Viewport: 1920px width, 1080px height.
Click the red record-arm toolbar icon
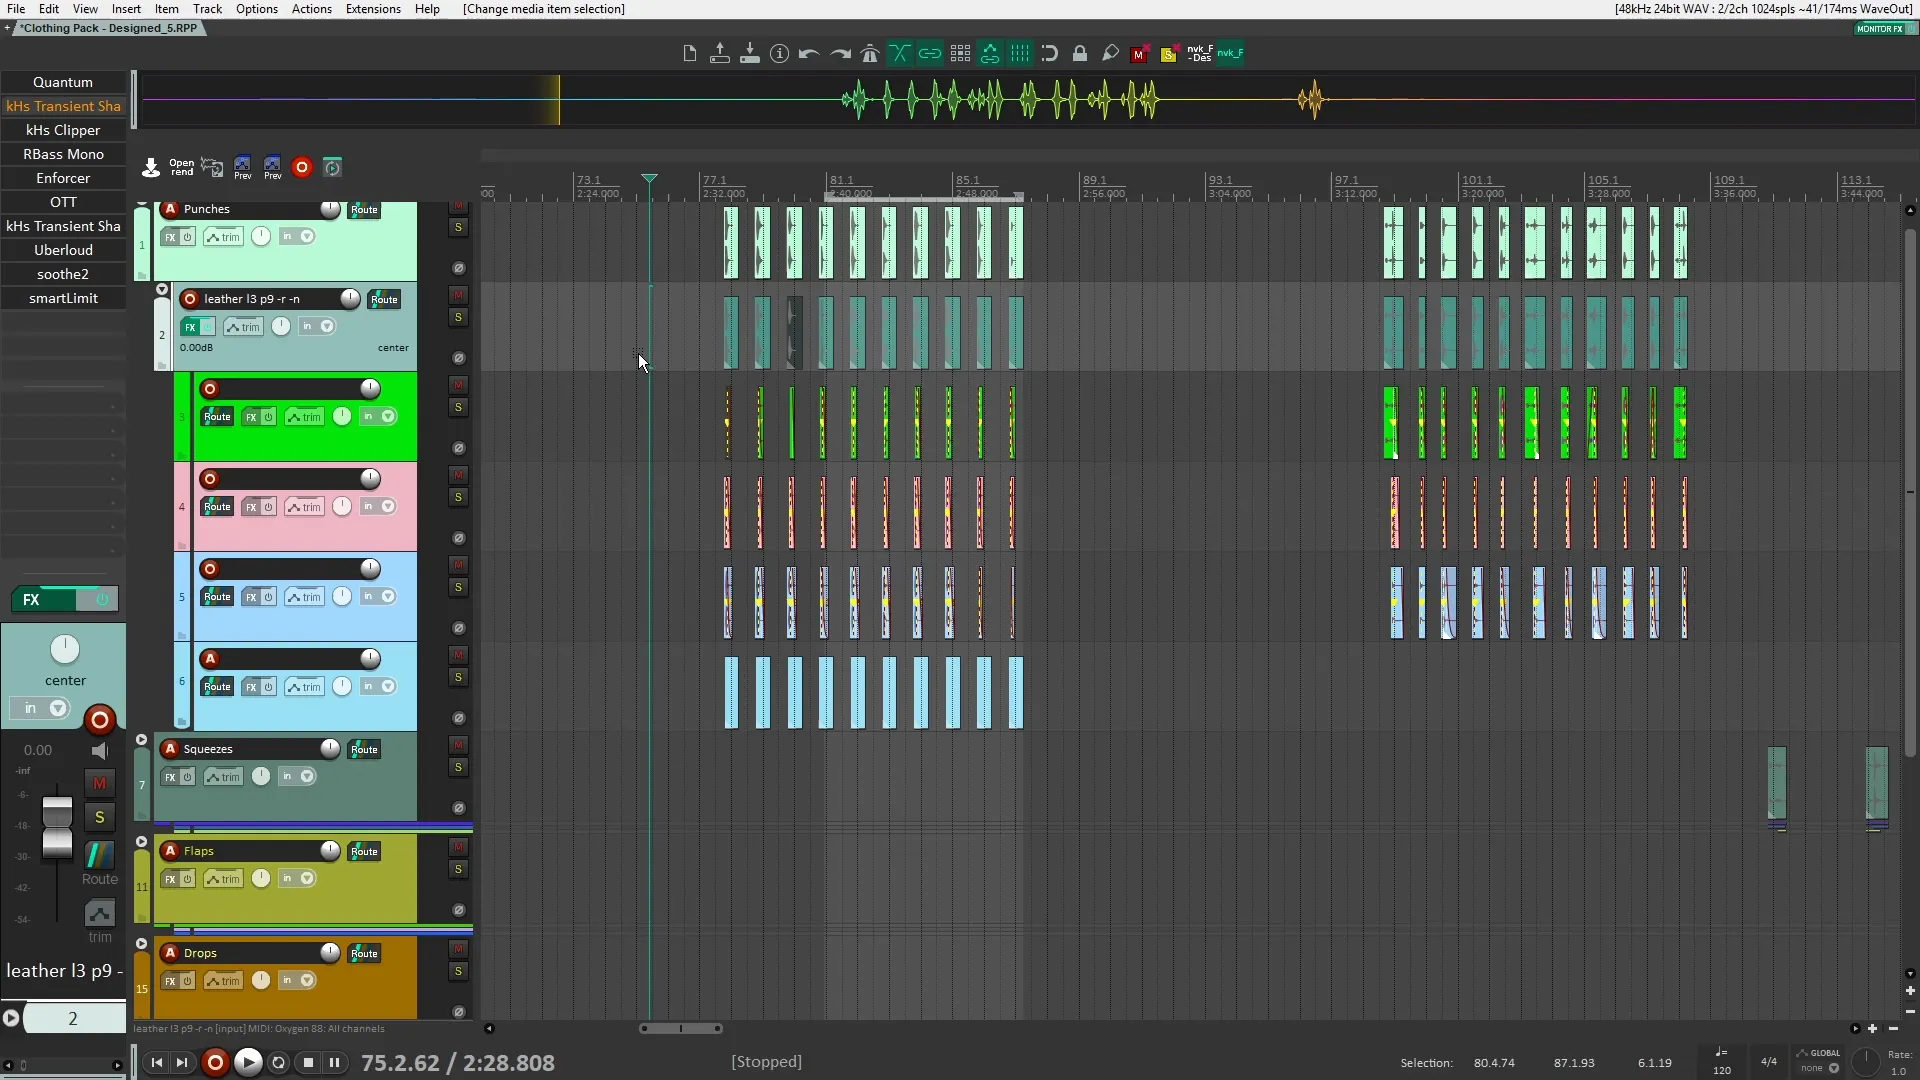point(302,168)
